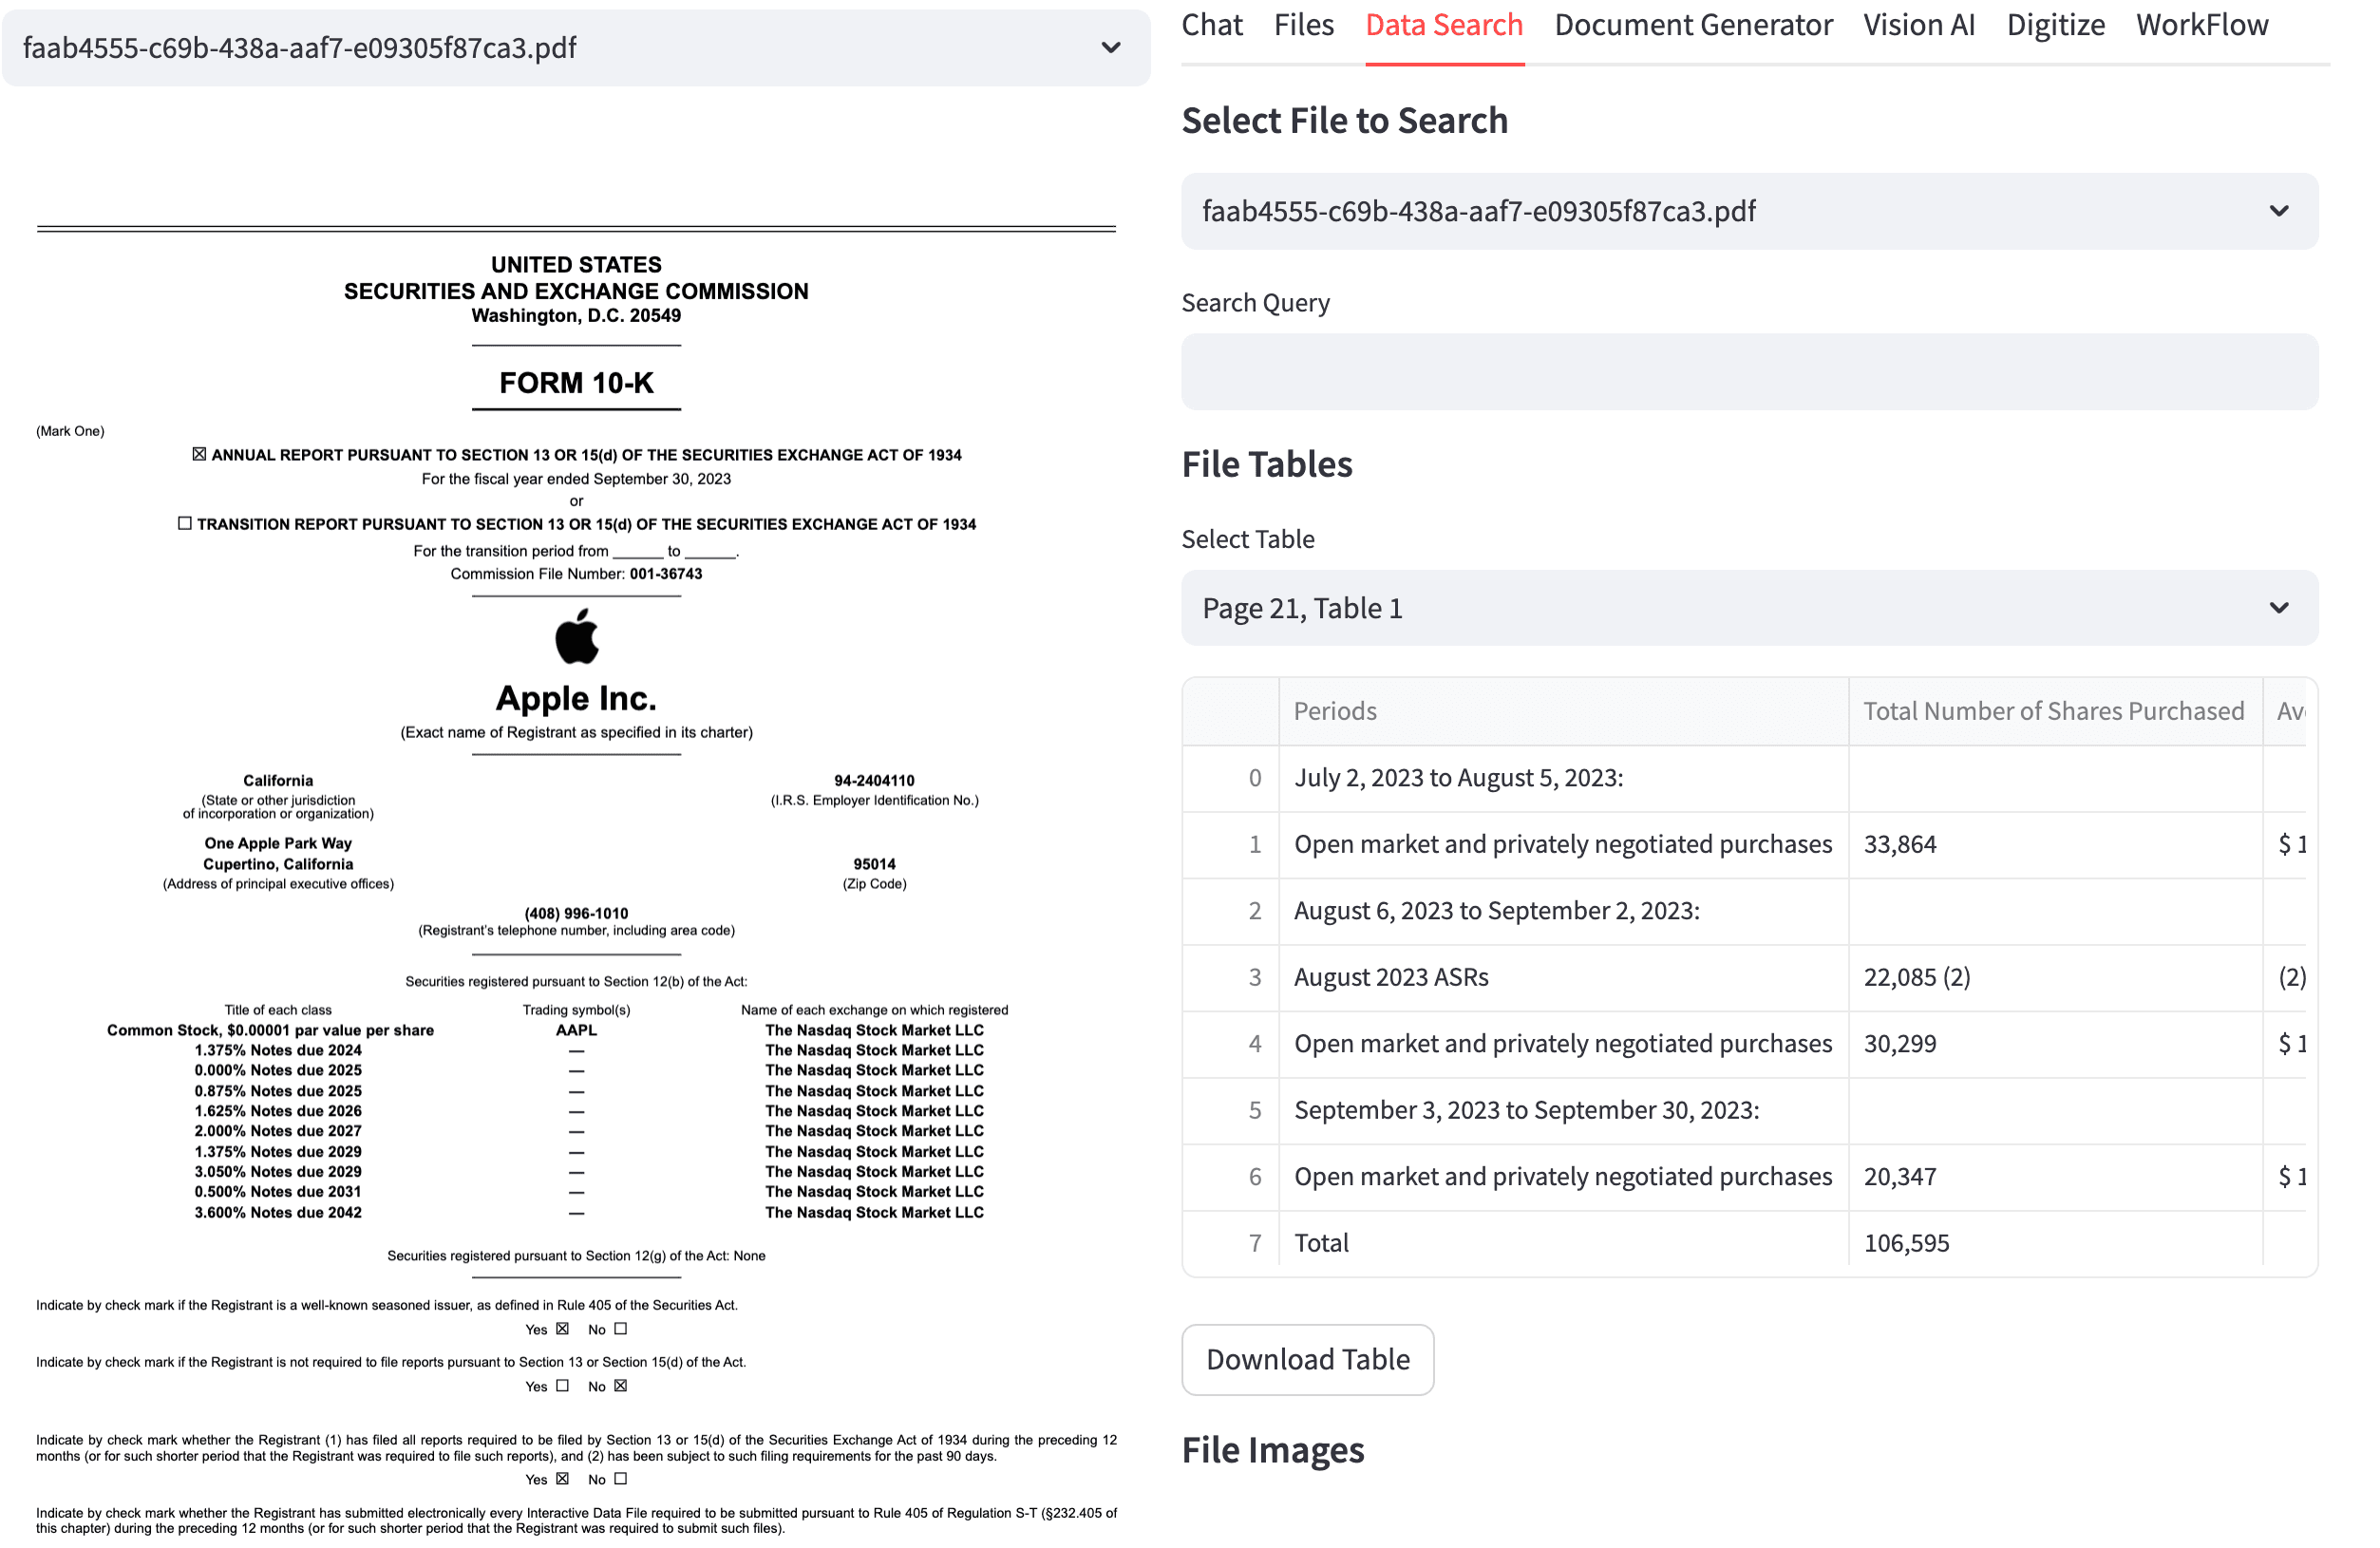Click the chevron on the Page 21, Table 1 selector

[x=2278, y=608]
